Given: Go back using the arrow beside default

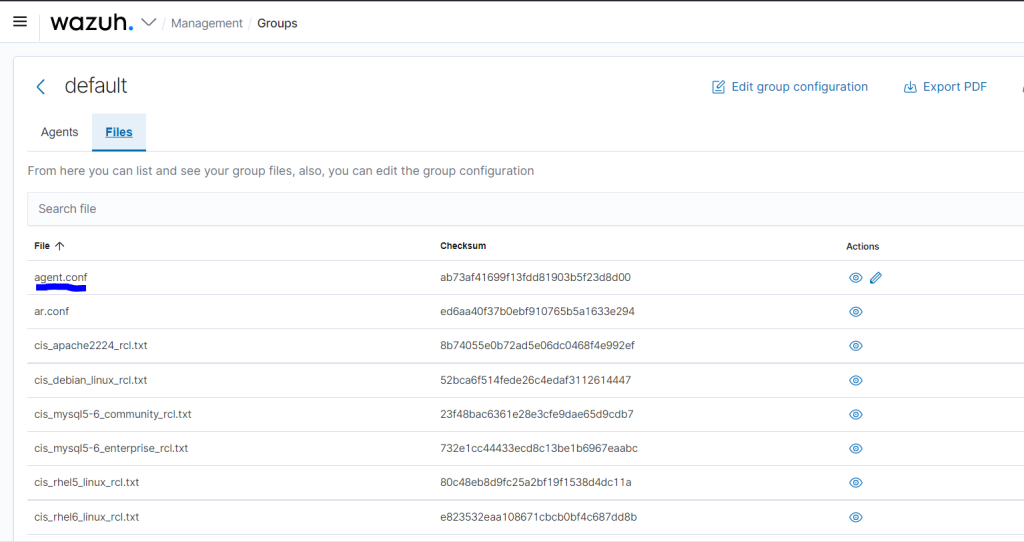Looking at the screenshot, I should coord(40,86).
